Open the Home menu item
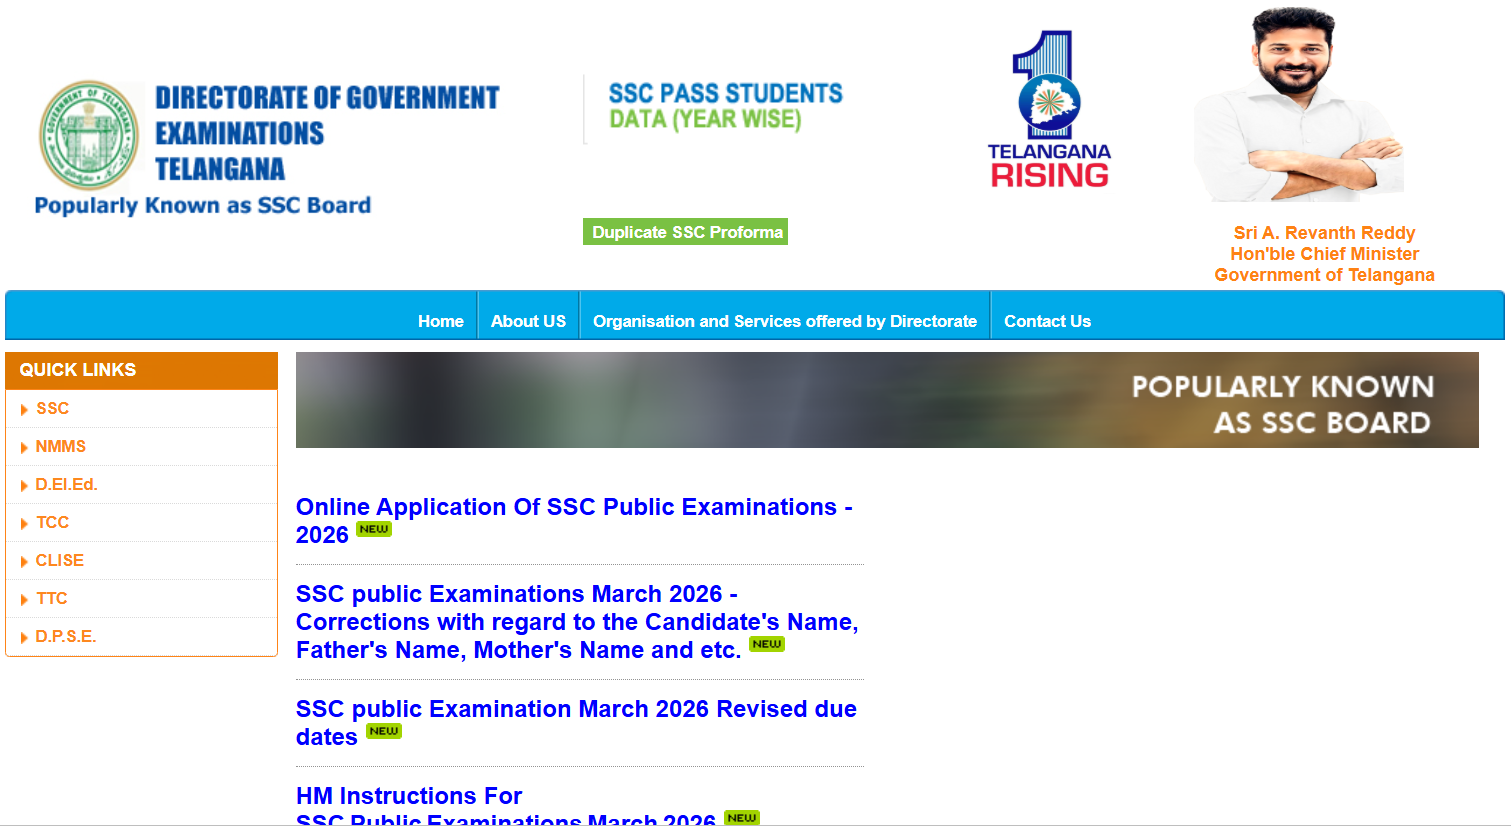 440,321
